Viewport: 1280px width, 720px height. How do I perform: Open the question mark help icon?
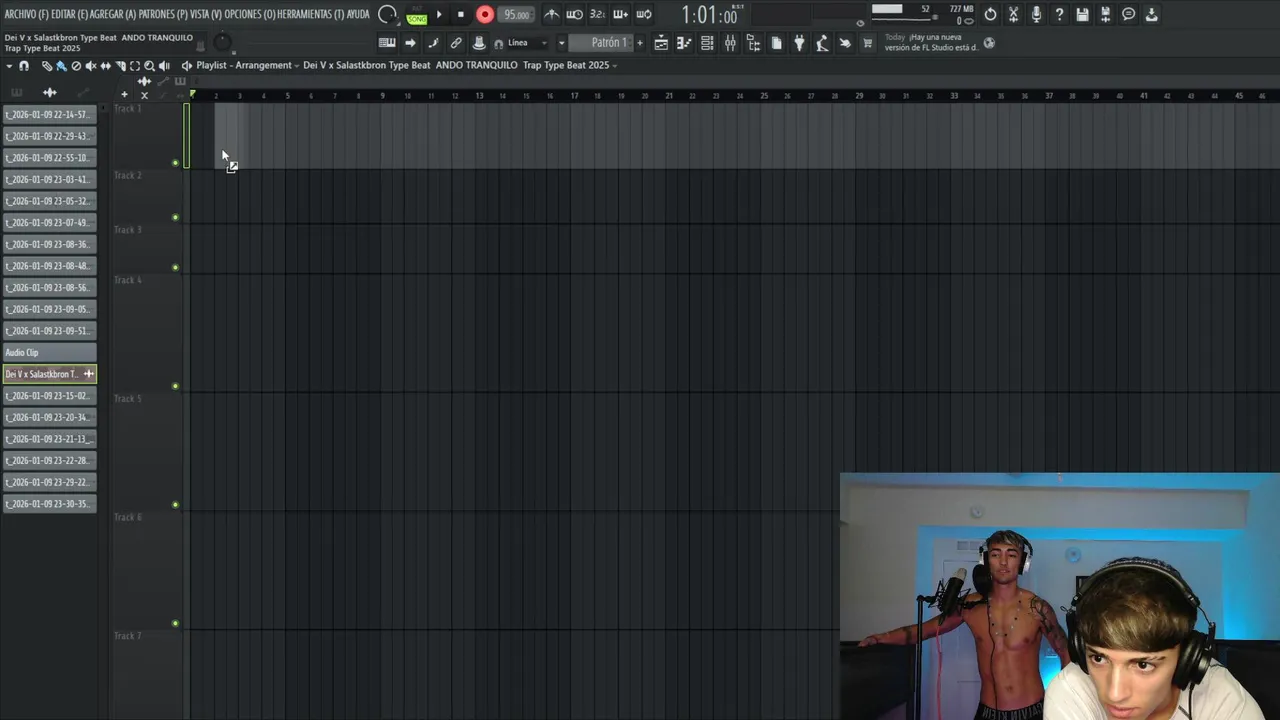click(1059, 14)
